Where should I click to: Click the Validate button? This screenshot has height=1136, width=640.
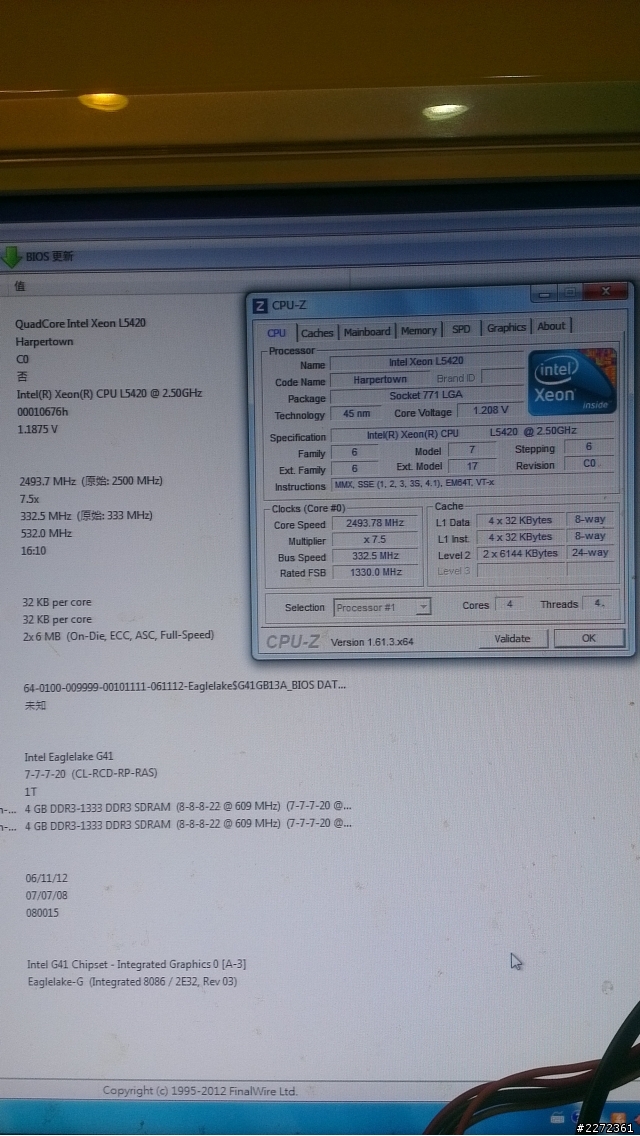(512, 638)
